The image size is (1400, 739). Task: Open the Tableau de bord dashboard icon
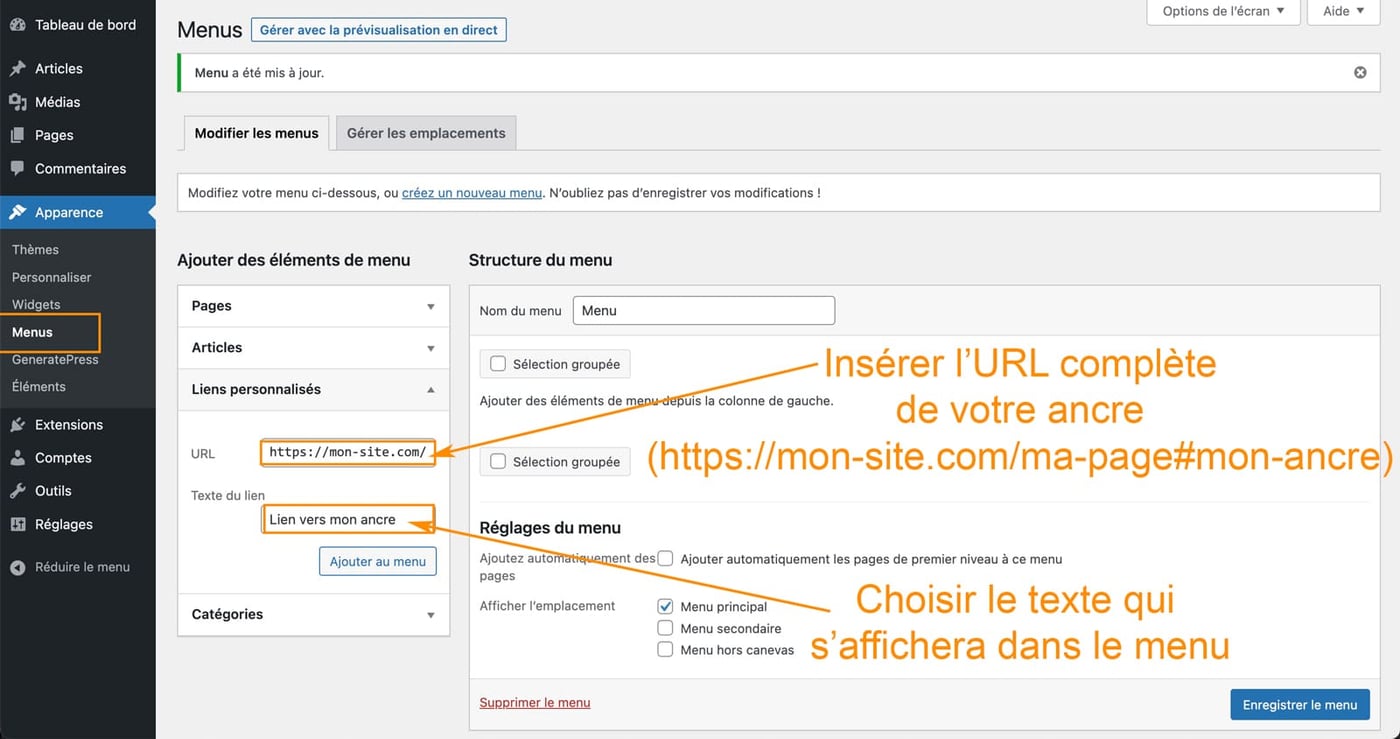point(18,24)
